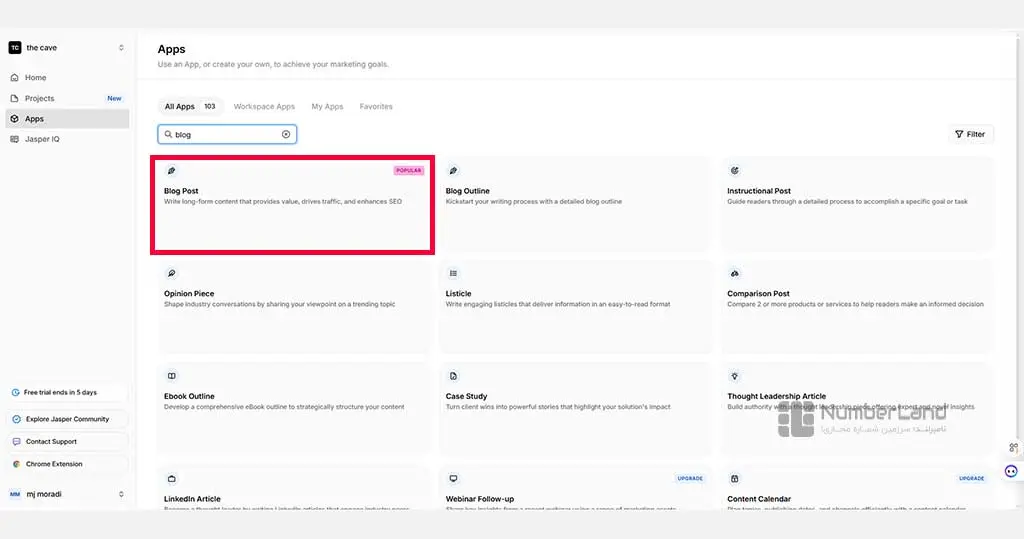Click the shortcuts icon above chat assistant
This screenshot has width=1024, height=539.
(x=1013, y=448)
